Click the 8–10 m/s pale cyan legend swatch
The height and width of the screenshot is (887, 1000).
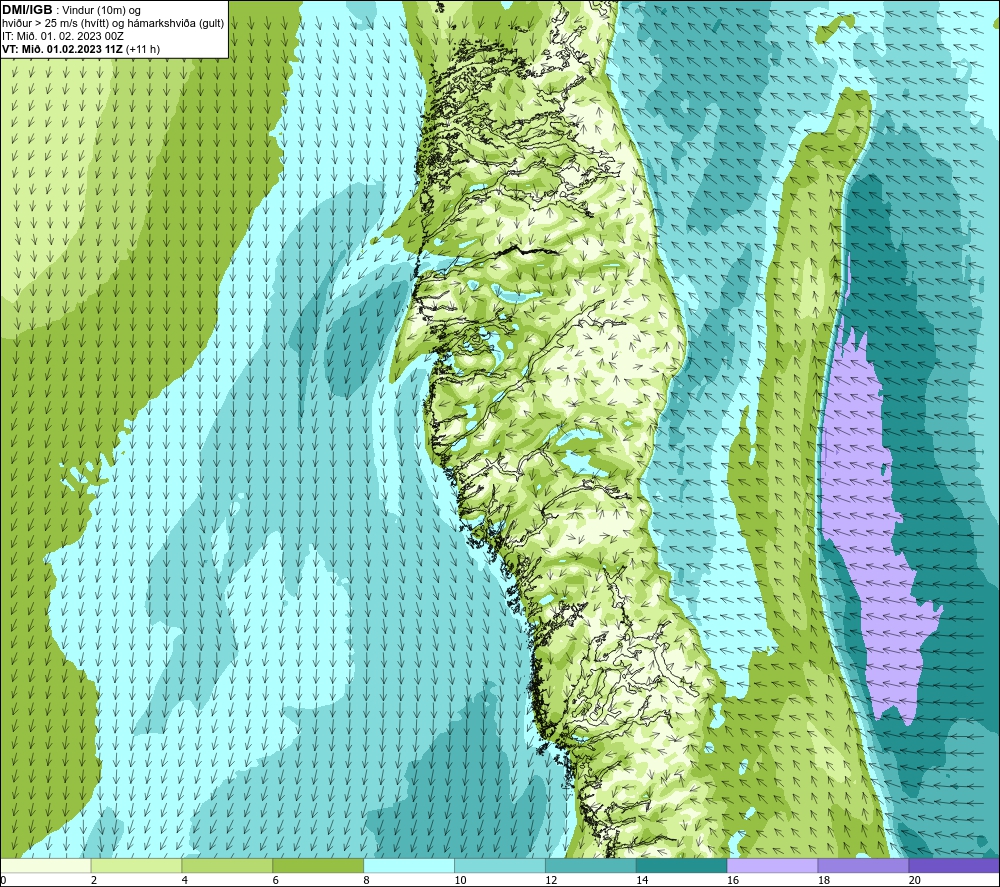tap(409, 865)
